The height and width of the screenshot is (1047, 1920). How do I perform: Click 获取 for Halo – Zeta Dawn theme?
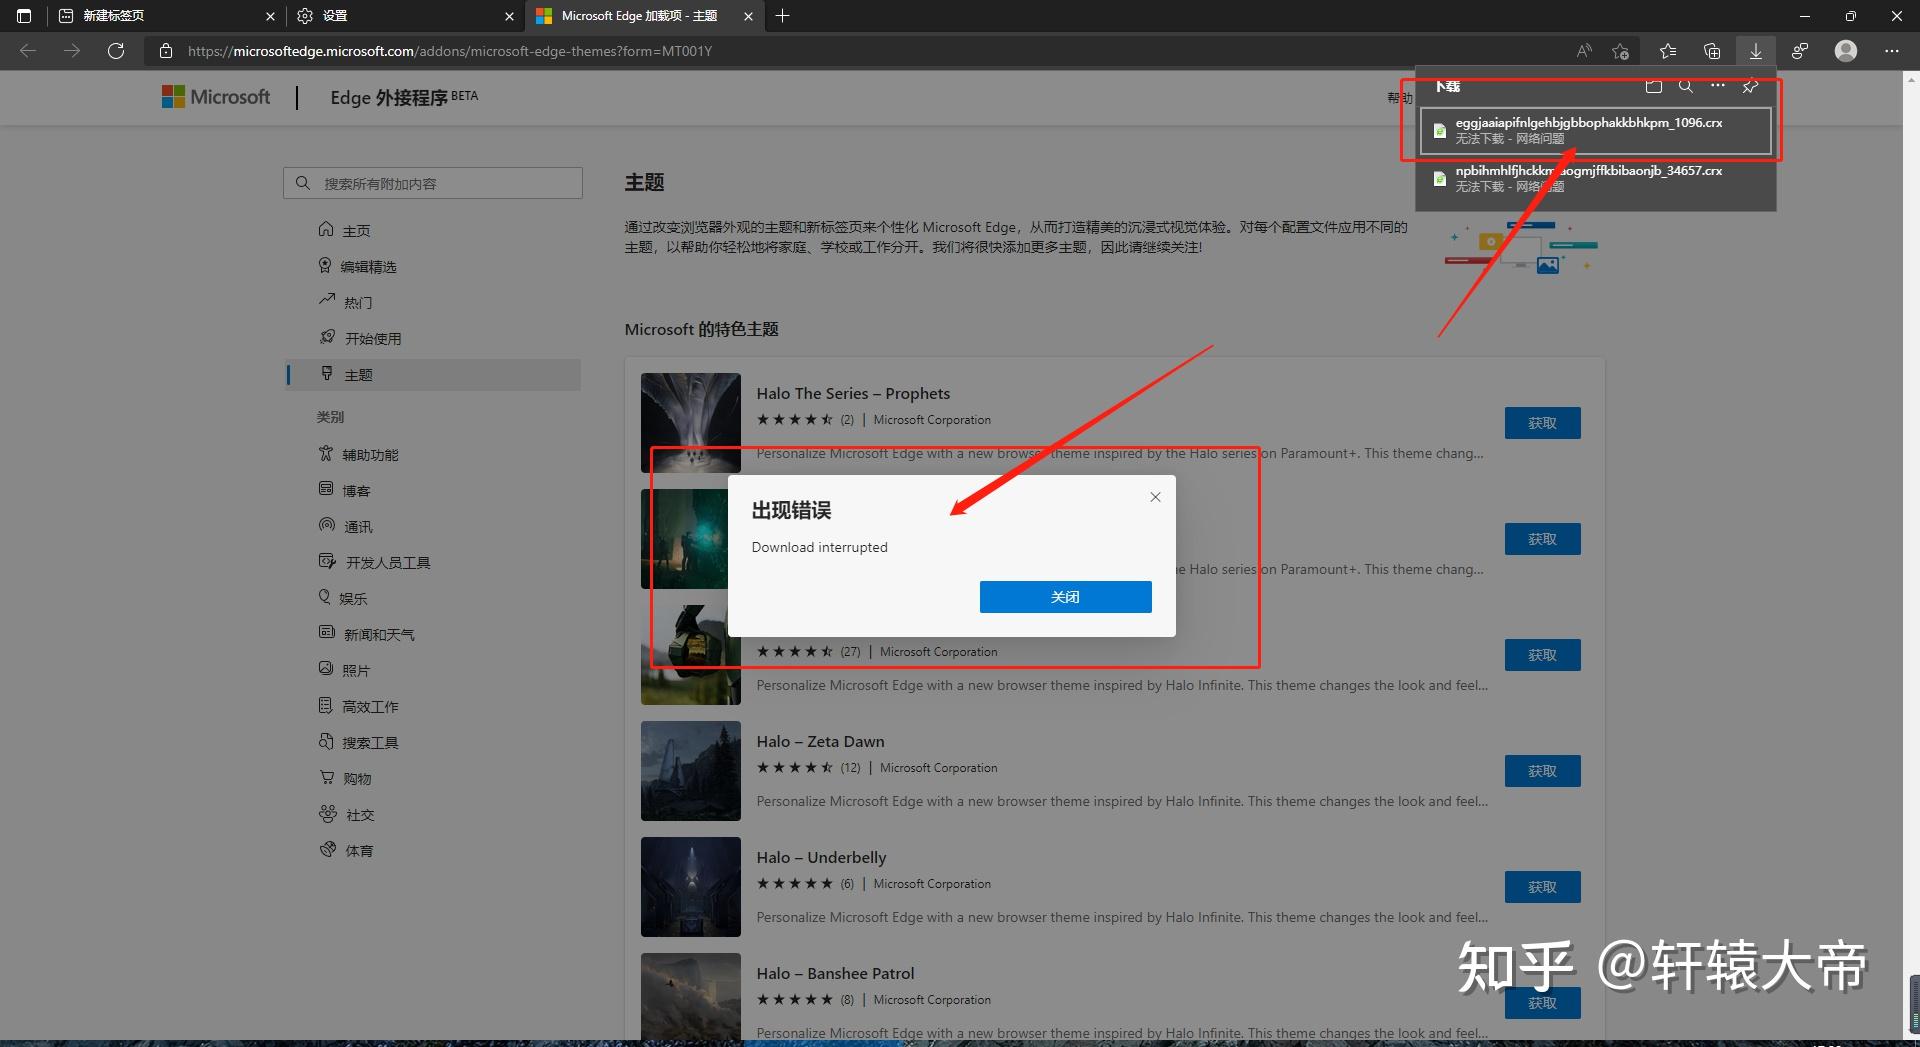(1542, 770)
